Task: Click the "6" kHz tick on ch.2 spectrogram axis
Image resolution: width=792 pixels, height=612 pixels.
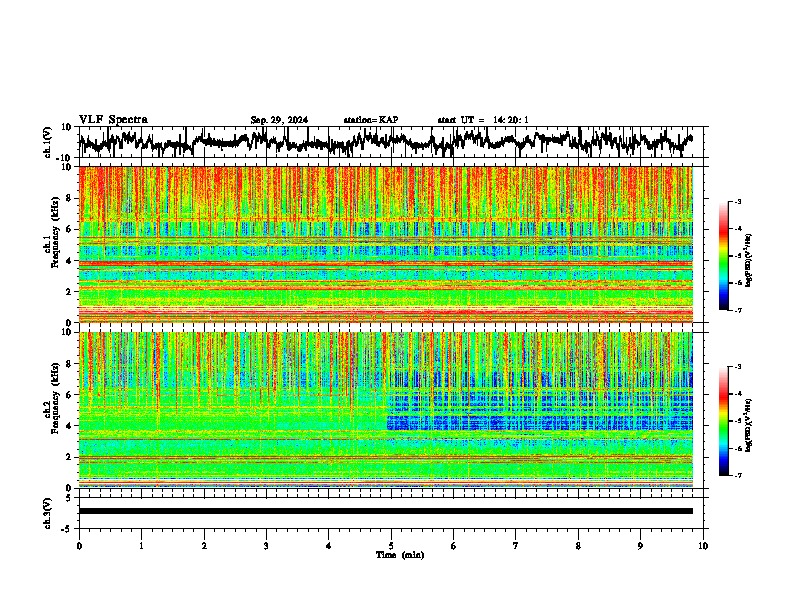Action: pyautogui.click(x=70, y=394)
